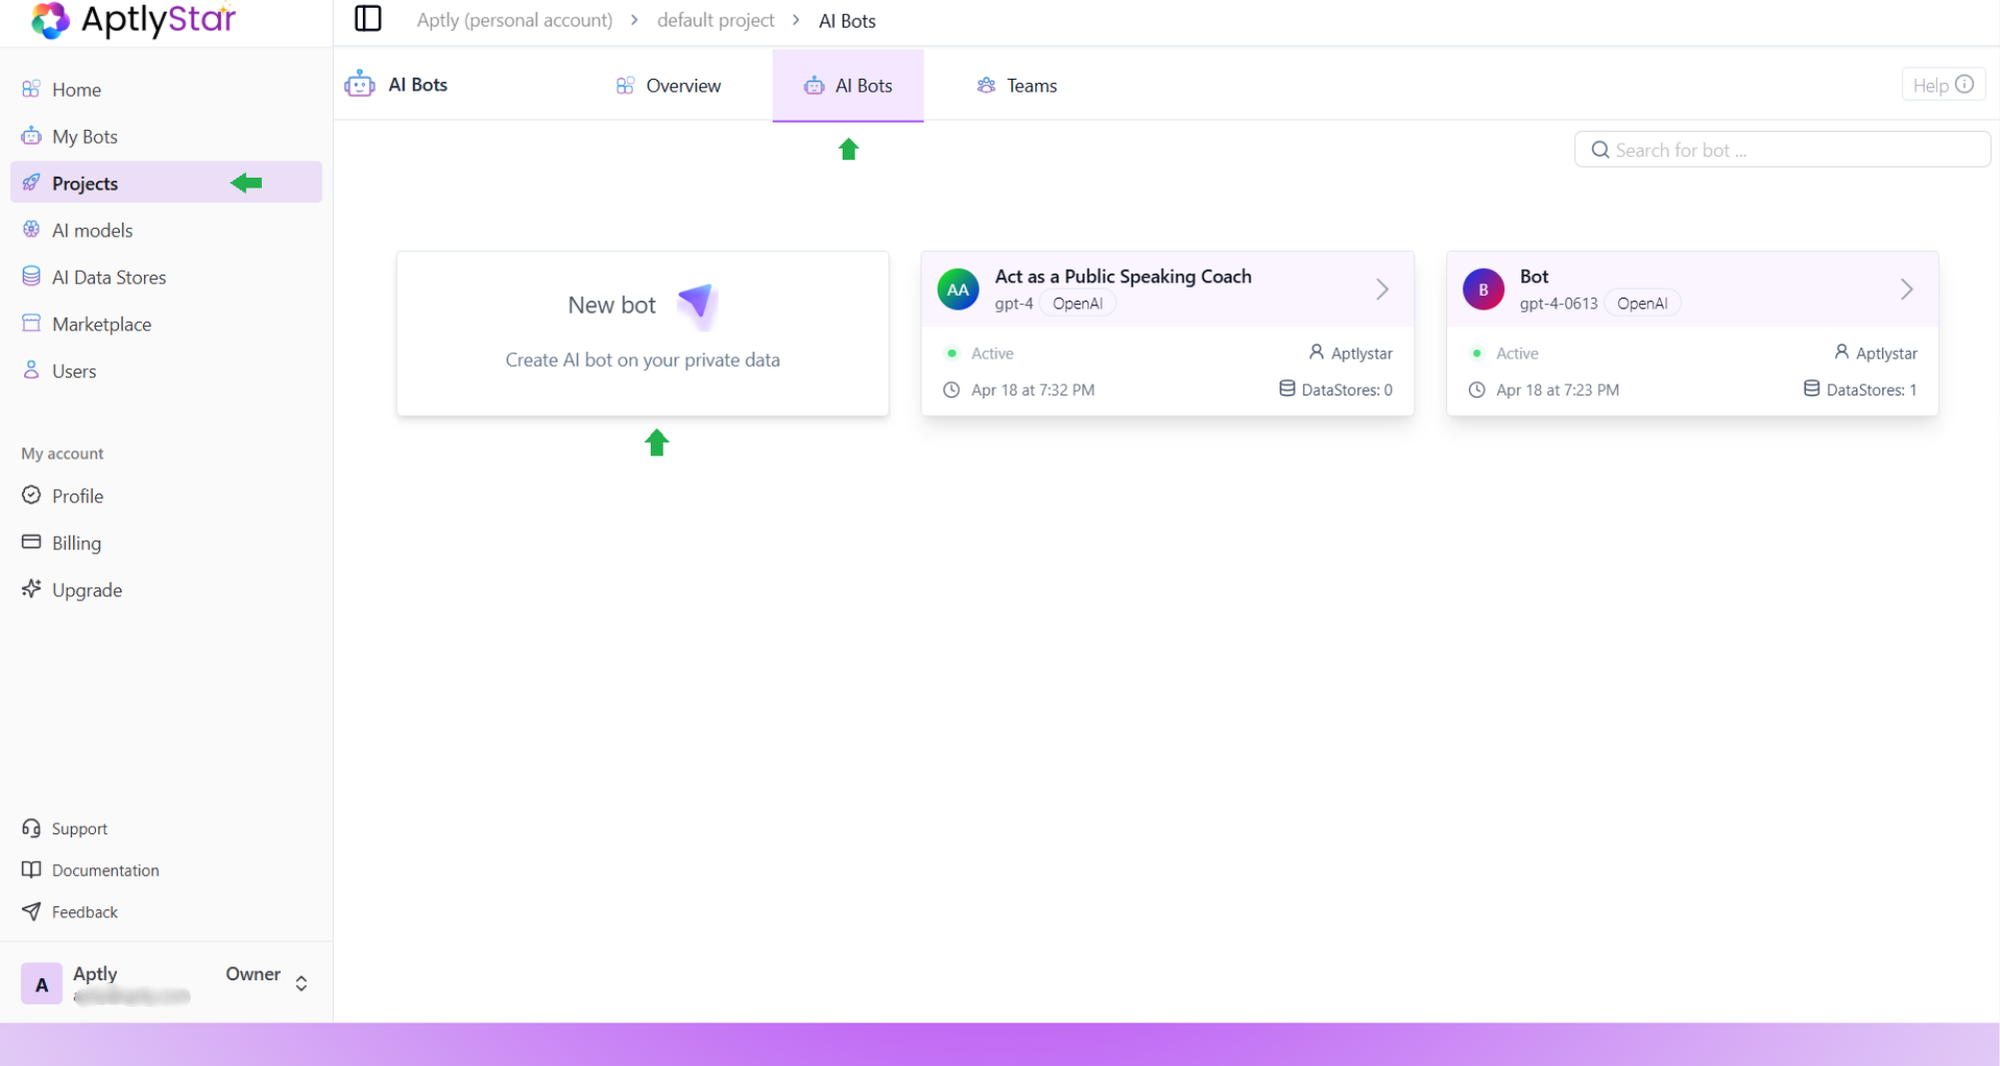Click the Users person icon

[31, 370]
